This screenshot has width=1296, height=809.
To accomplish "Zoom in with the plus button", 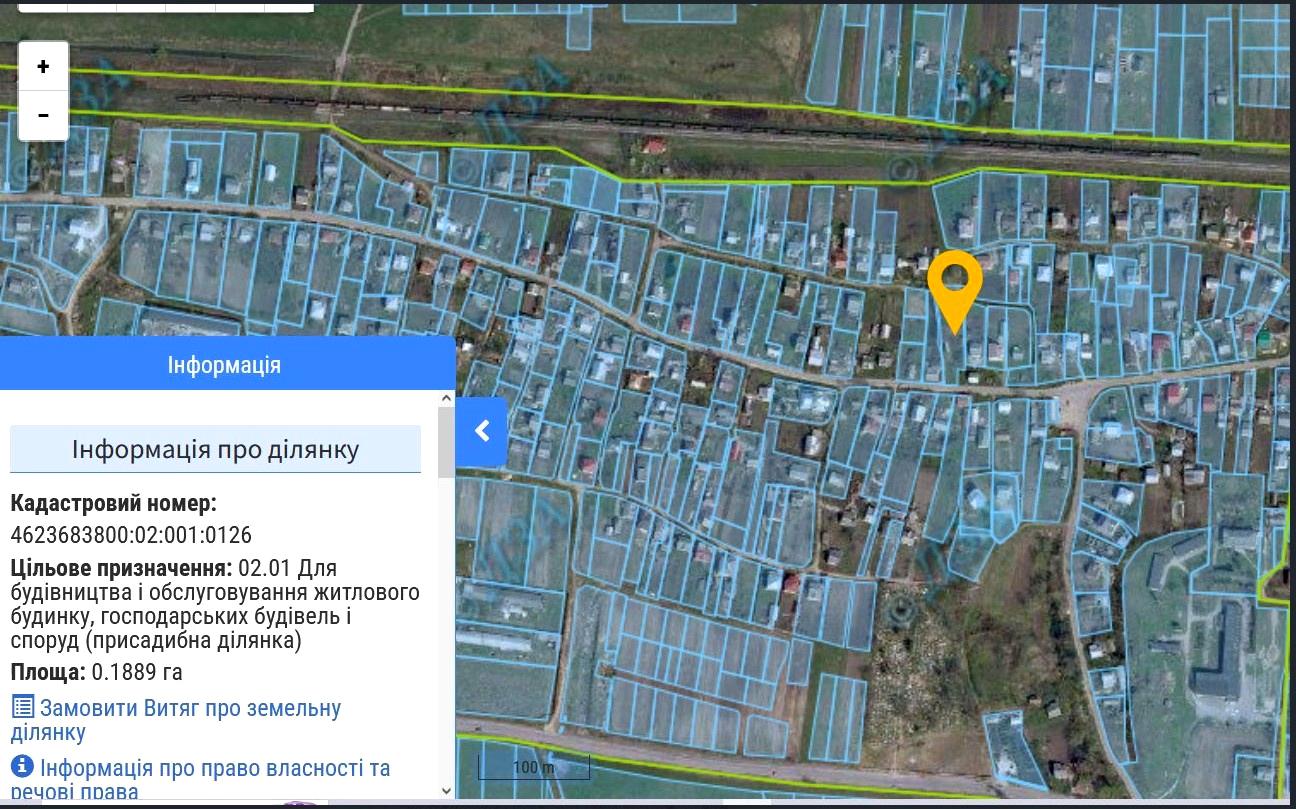I will tap(43, 67).
